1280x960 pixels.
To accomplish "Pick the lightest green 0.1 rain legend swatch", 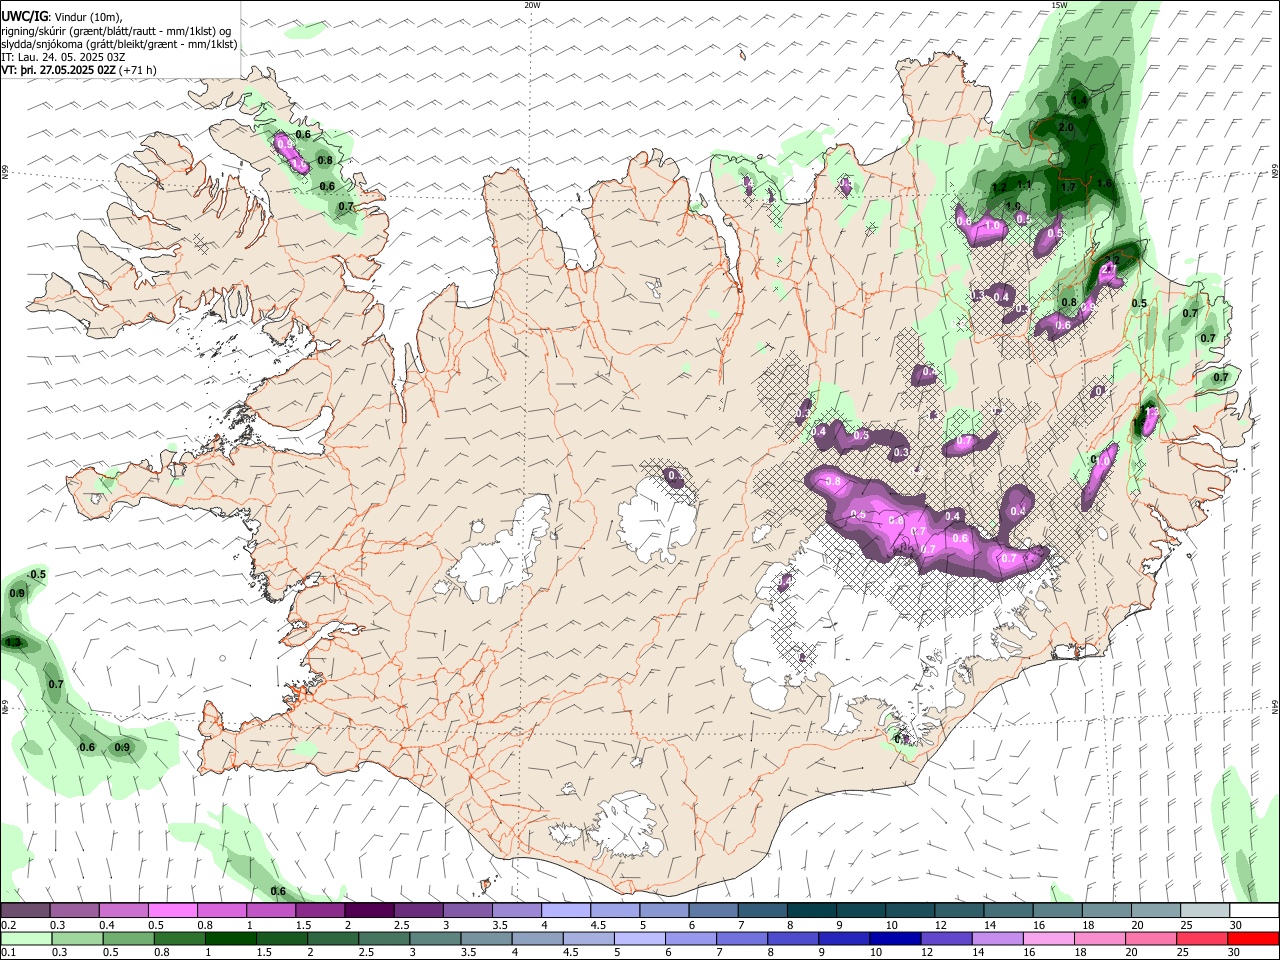I will click(26, 938).
